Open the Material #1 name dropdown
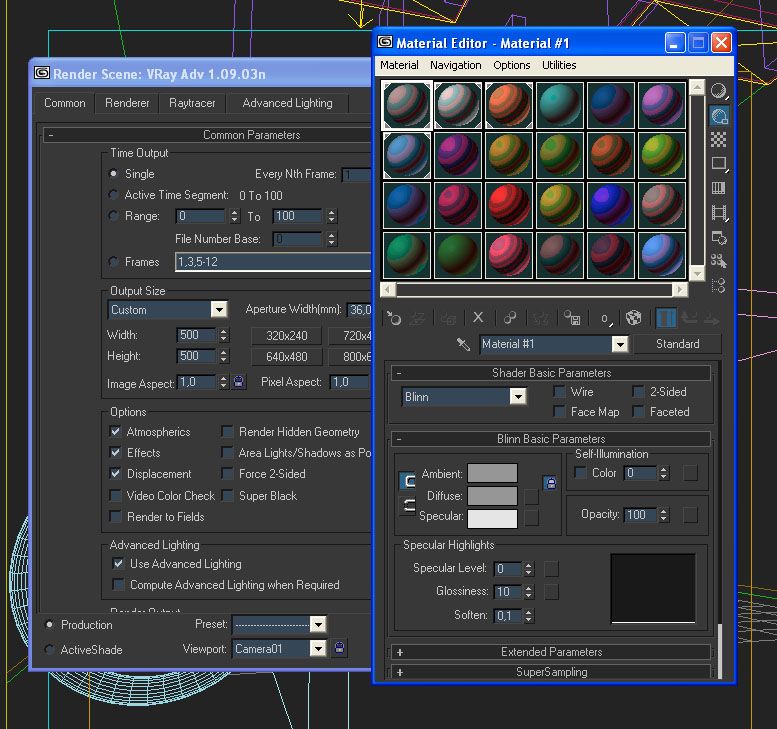The height and width of the screenshot is (729, 777). click(x=620, y=344)
